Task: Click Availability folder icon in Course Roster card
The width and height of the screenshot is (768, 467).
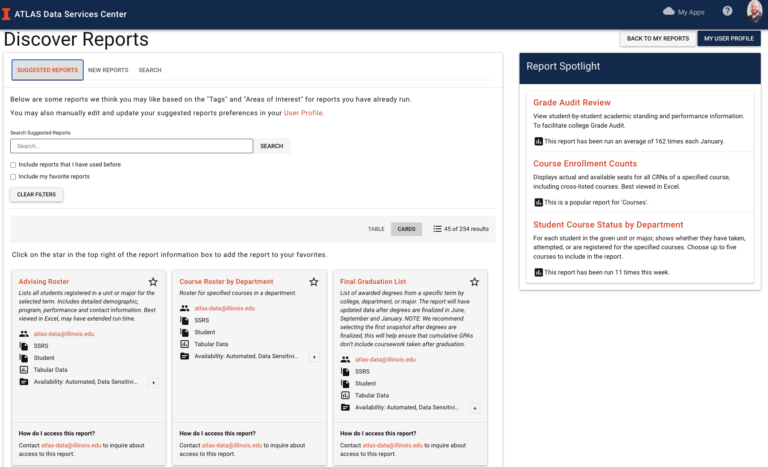Action: pos(184,356)
